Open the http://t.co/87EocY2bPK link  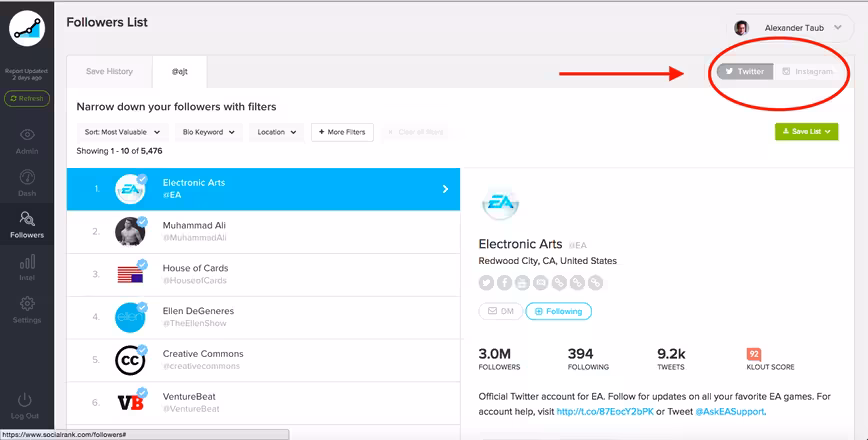click(x=605, y=412)
